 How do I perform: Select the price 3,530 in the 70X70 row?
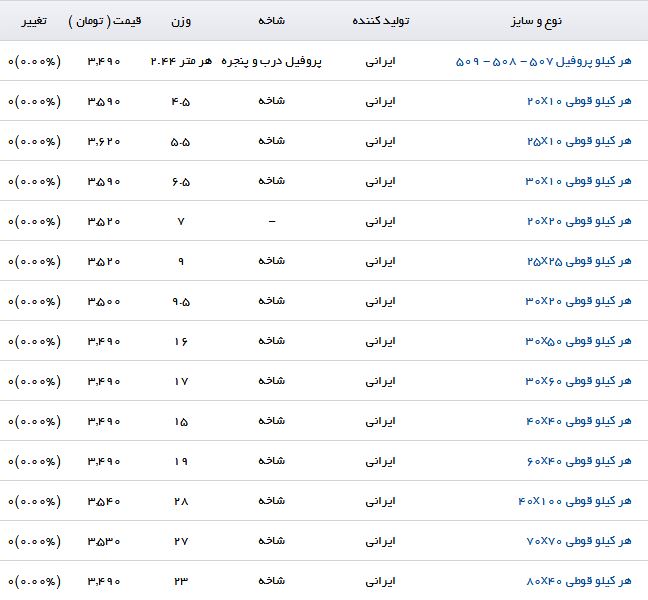104,542
